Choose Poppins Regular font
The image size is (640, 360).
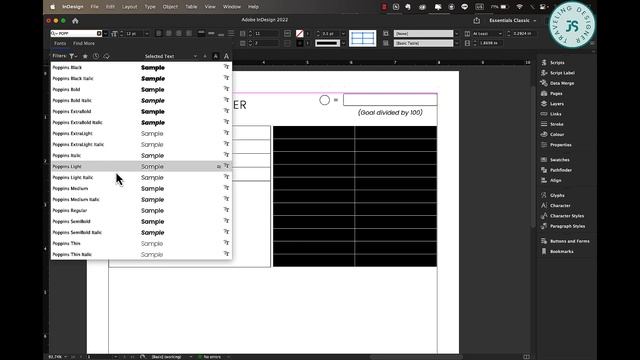click(x=141, y=211)
